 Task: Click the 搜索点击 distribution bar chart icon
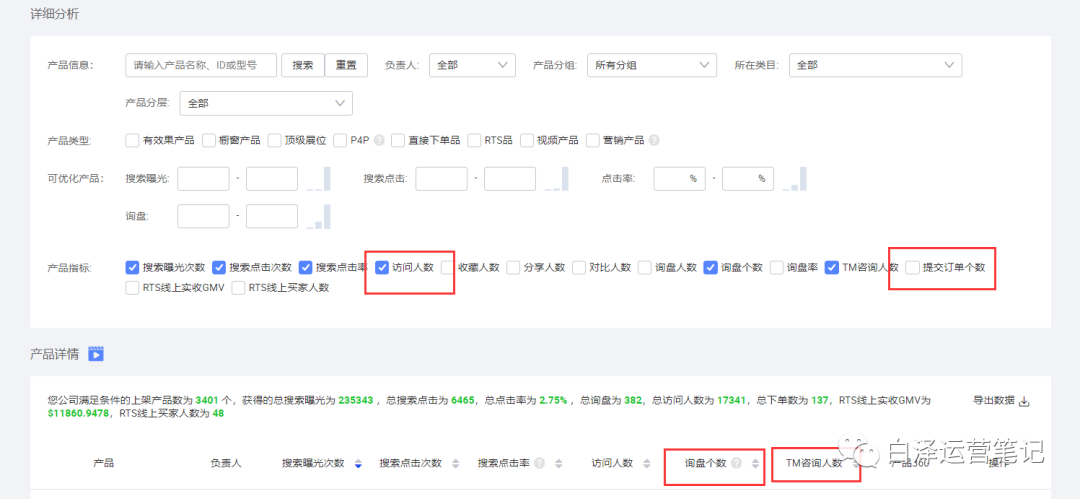(x=557, y=179)
